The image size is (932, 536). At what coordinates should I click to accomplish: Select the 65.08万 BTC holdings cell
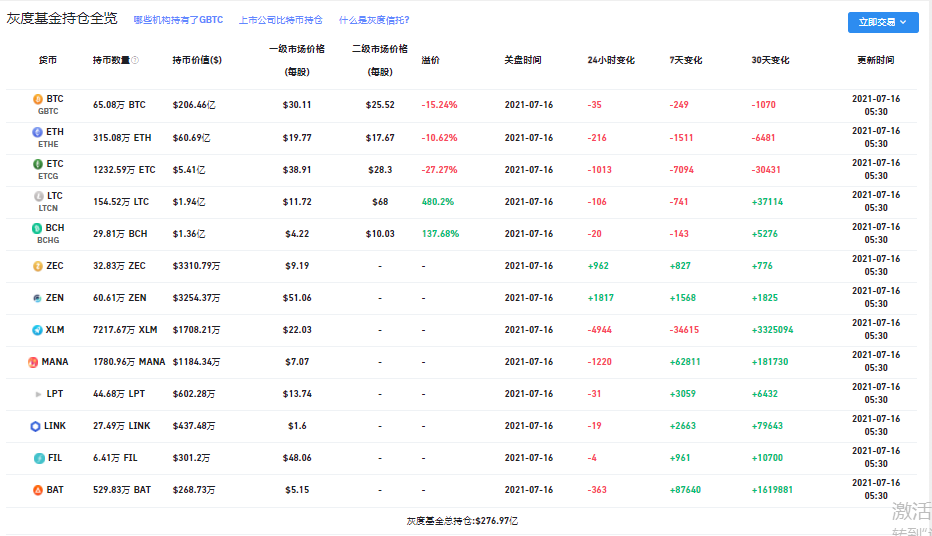pyautogui.click(x=119, y=105)
